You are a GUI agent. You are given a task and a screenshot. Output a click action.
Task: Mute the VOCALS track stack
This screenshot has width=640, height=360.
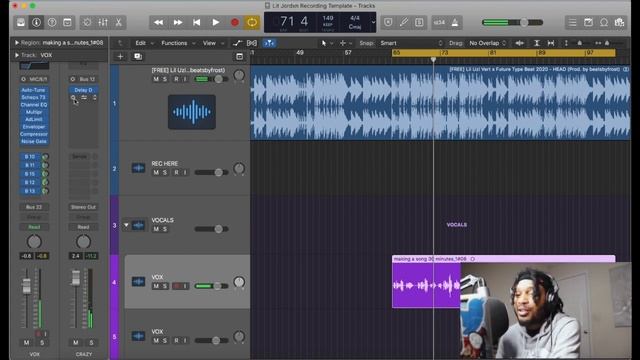click(156, 229)
